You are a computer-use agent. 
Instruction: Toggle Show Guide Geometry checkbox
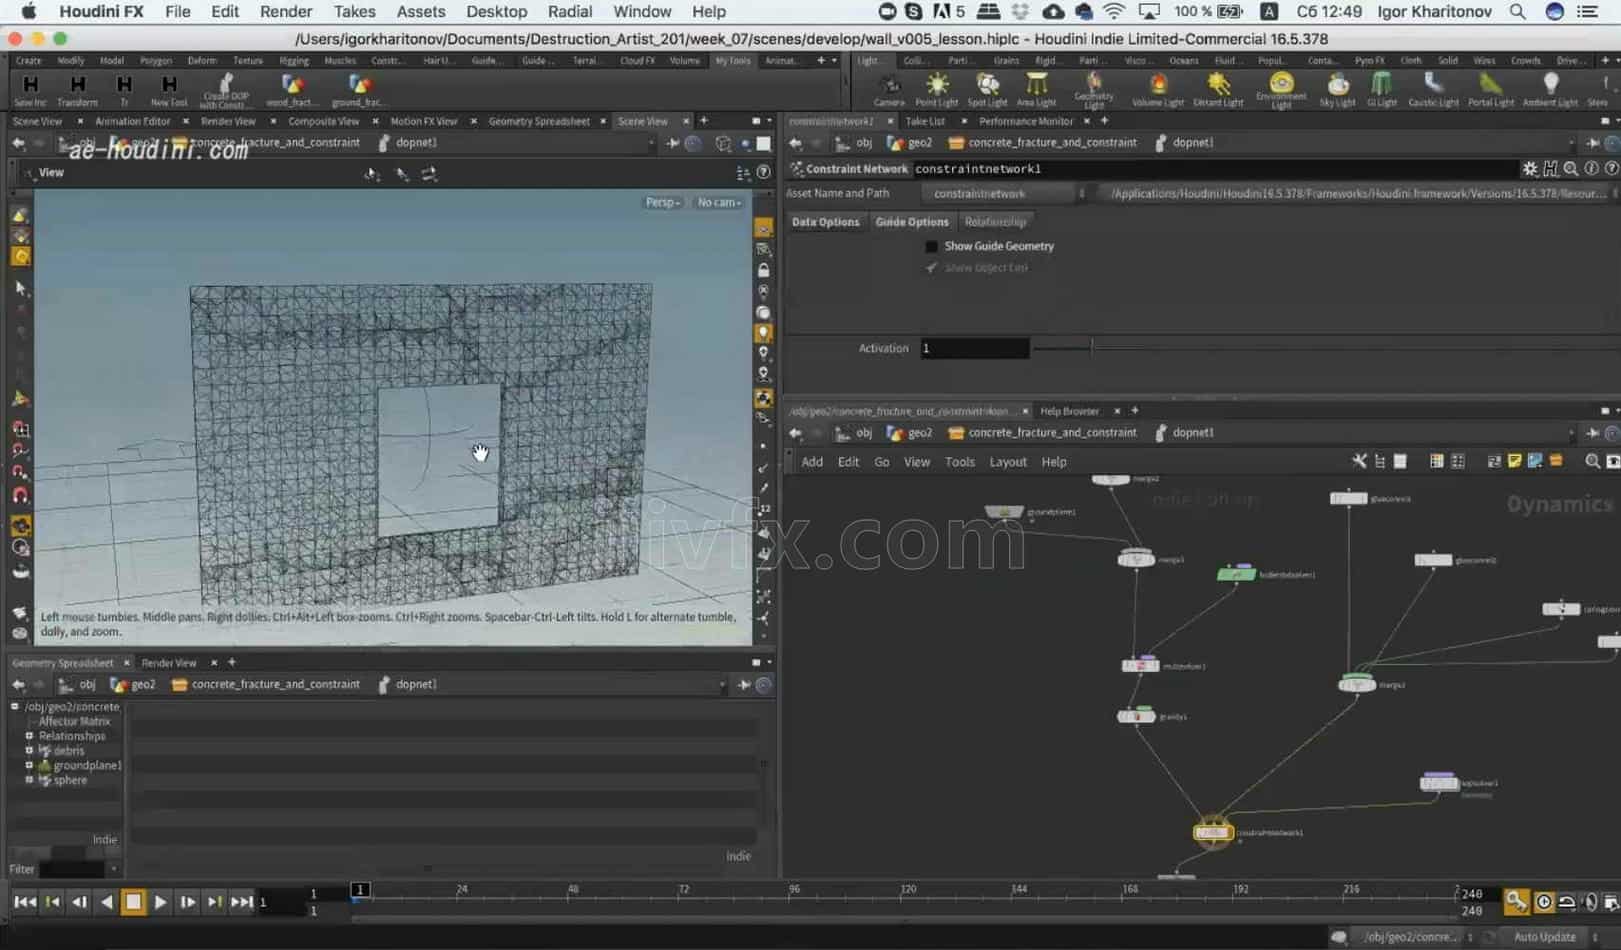[x=931, y=246]
